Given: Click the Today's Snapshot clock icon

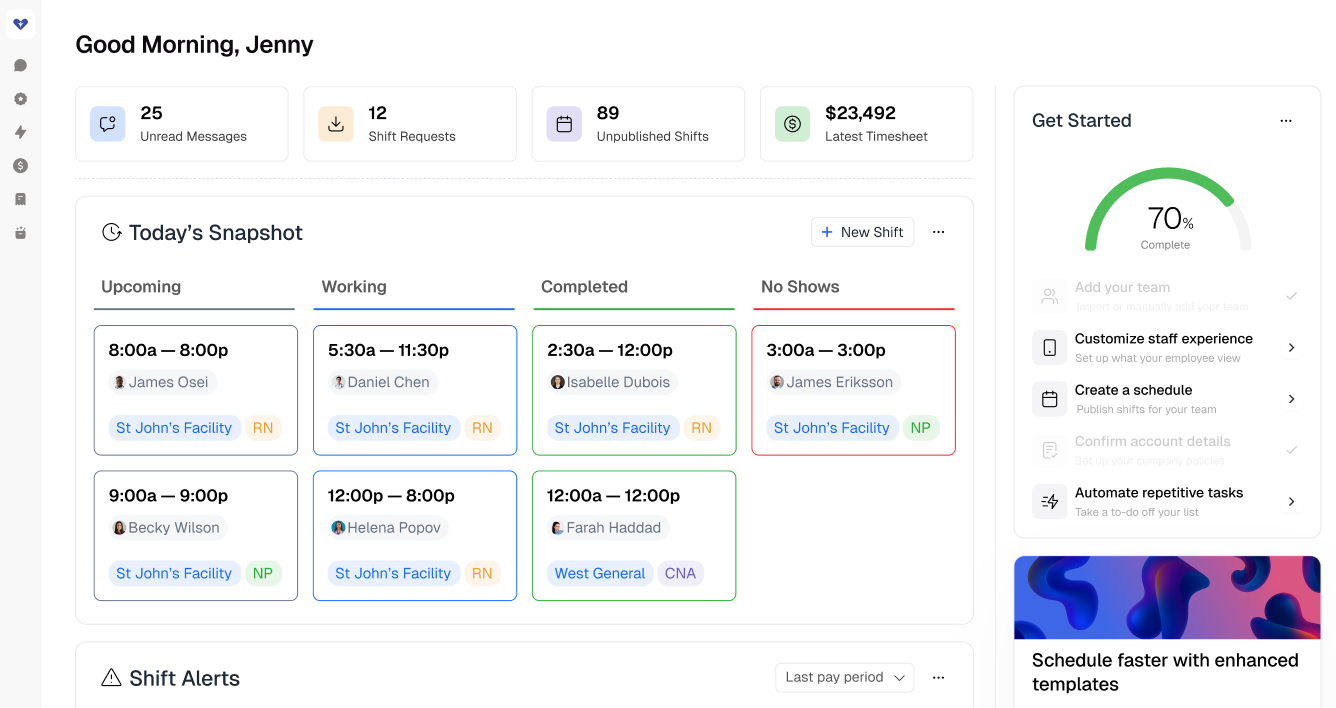Looking at the screenshot, I should point(112,232).
